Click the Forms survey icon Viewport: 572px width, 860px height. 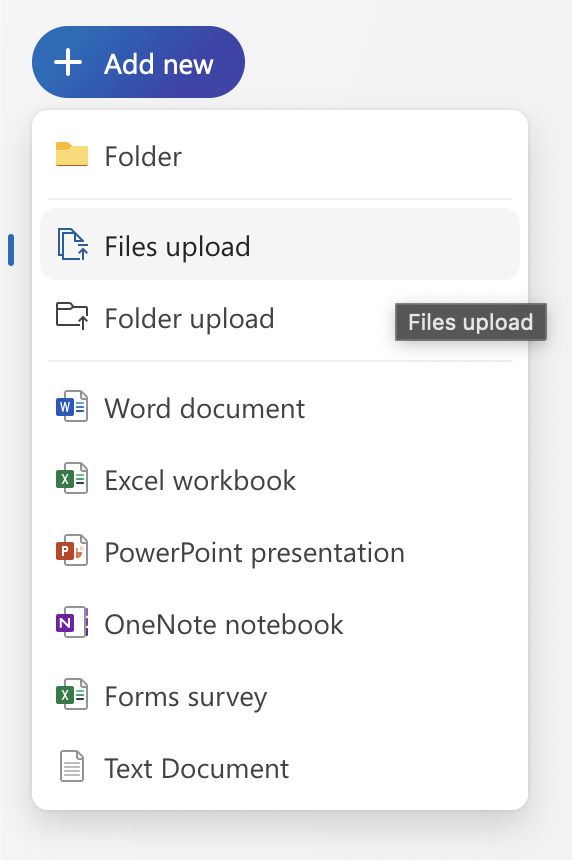72,694
